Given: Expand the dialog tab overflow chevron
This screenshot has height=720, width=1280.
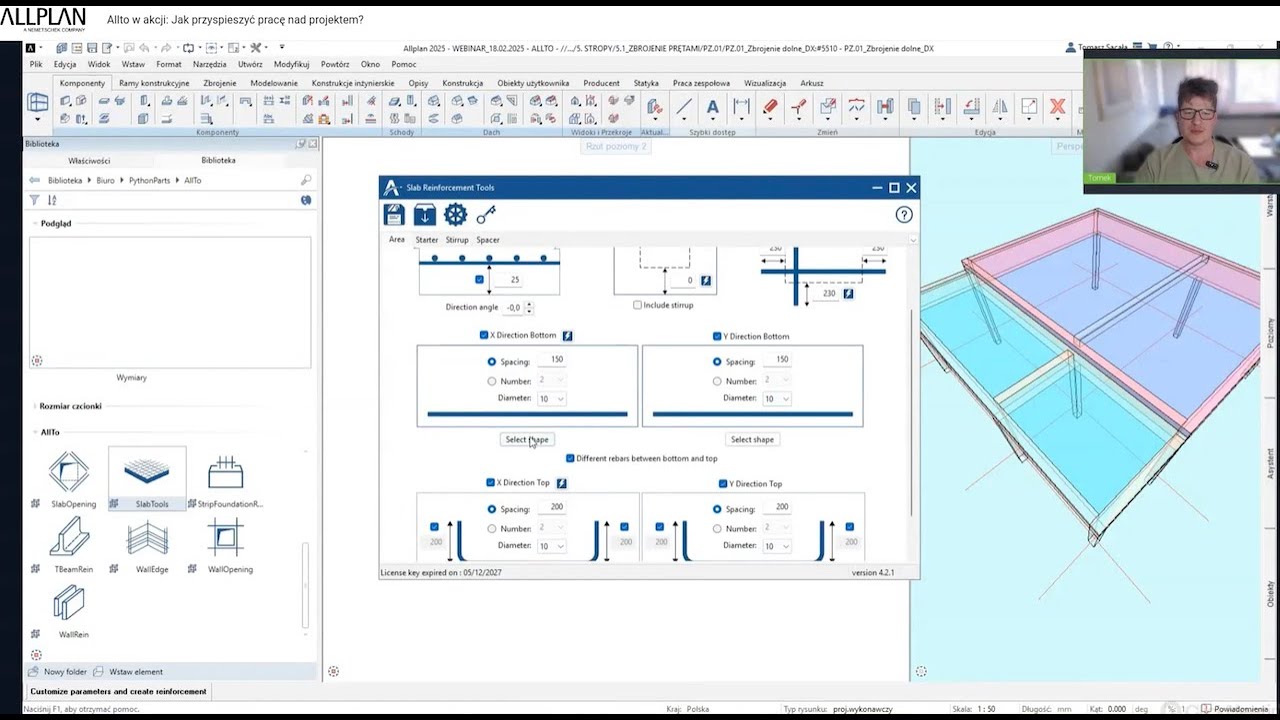Looking at the screenshot, I should (x=912, y=240).
